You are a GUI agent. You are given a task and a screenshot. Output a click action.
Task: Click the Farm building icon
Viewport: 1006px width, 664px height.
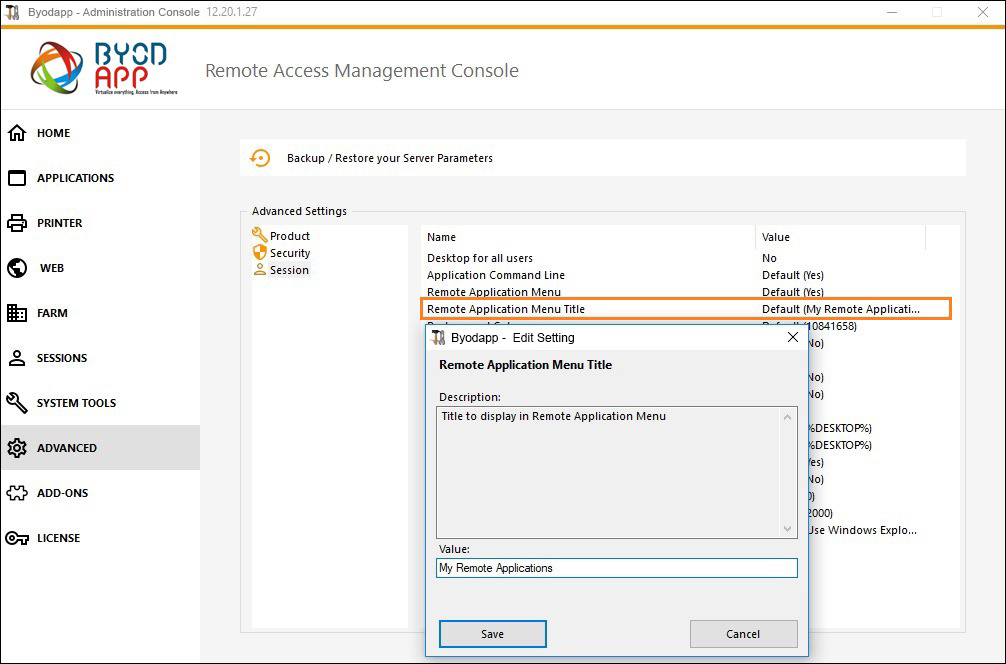click(x=17, y=313)
